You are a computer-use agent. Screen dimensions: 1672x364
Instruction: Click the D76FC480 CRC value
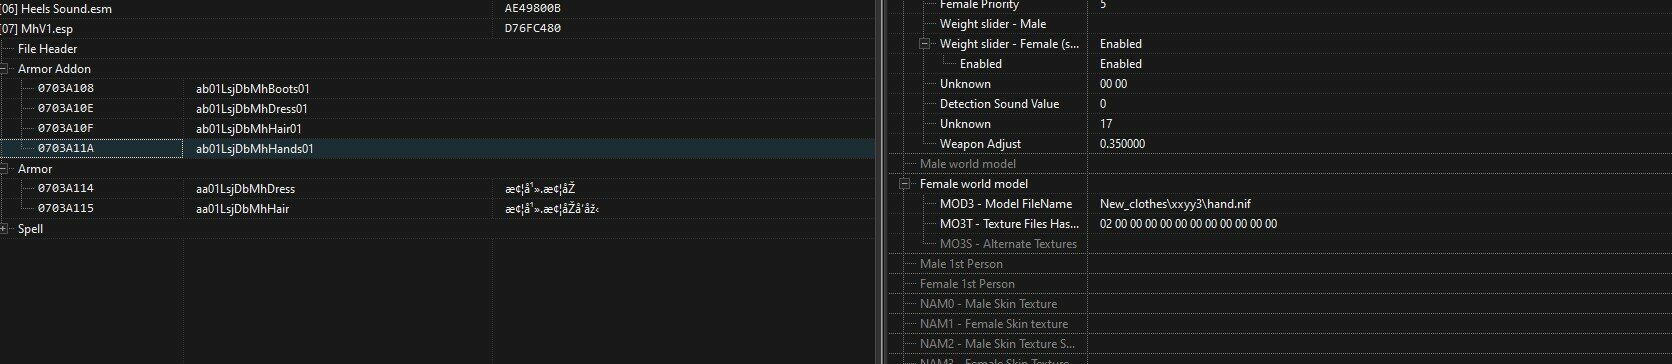532,28
